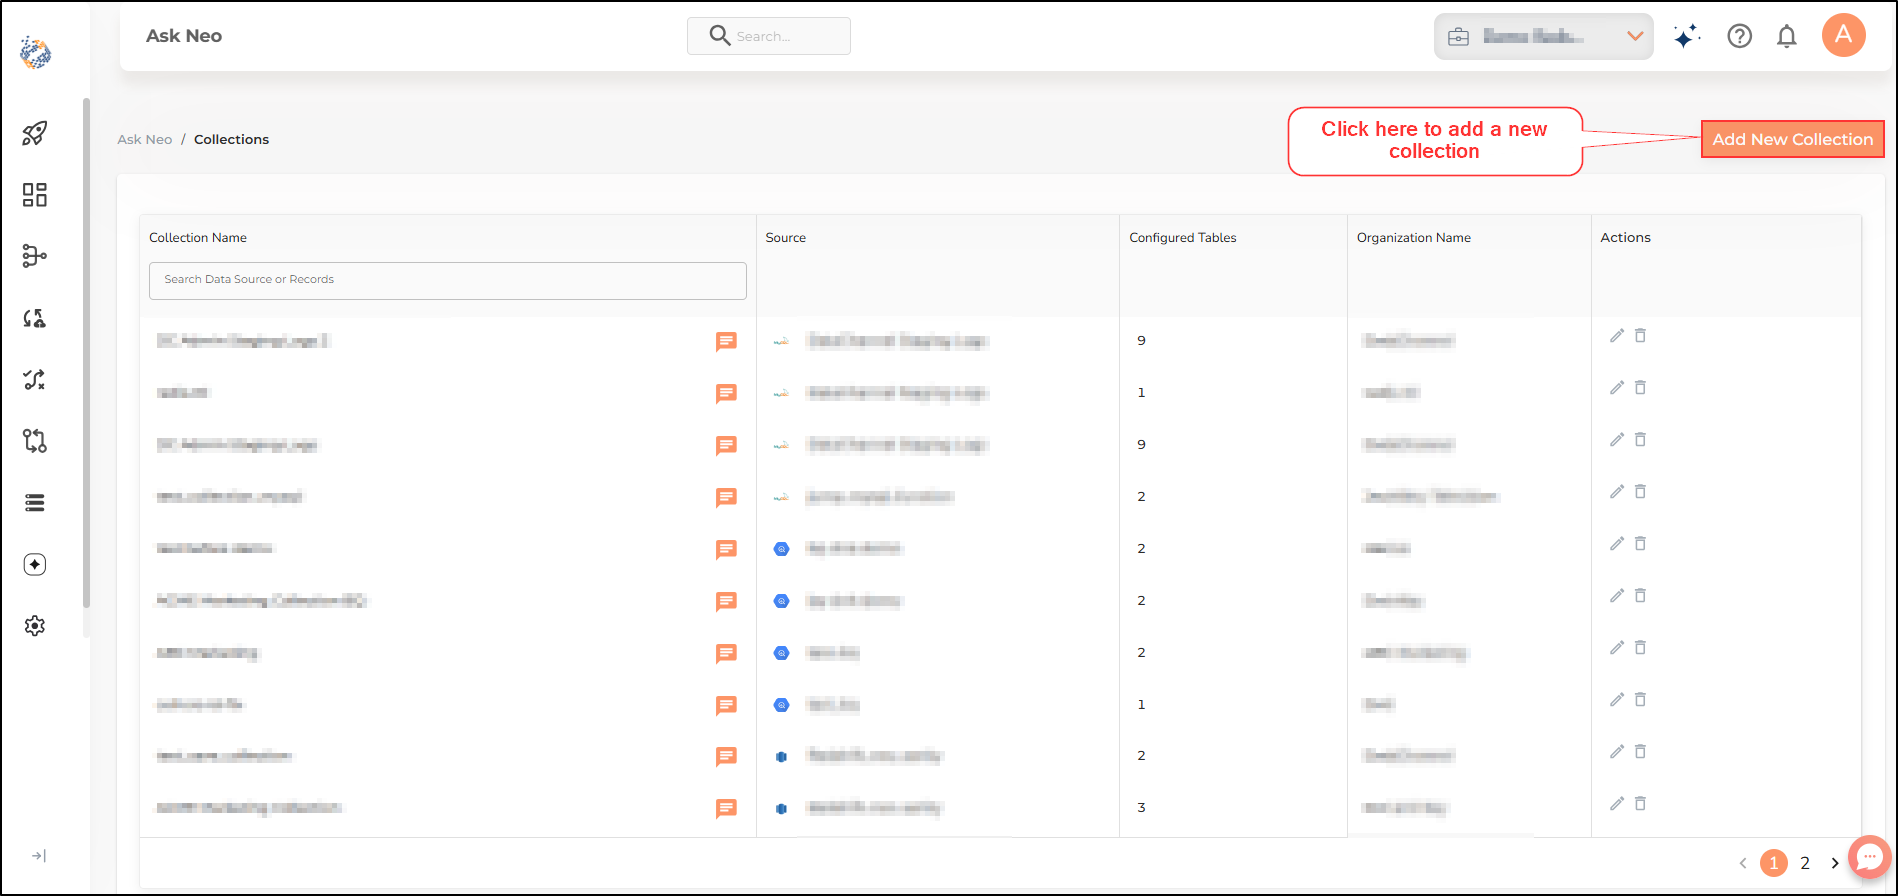Click the Organization Name column header
Image resolution: width=1898 pixels, height=896 pixels.
pyautogui.click(x=1414, y=237)
